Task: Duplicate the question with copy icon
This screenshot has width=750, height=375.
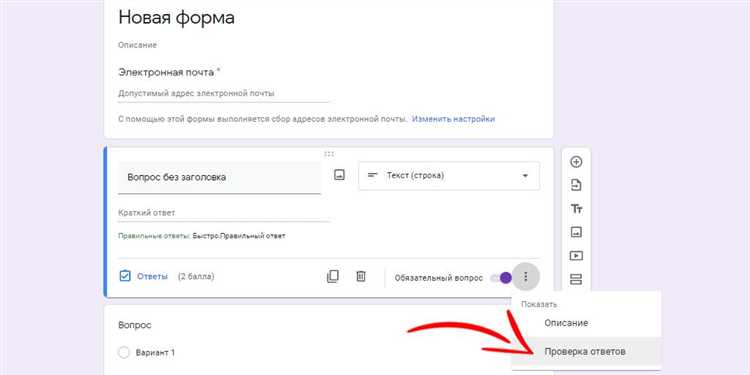Action: click(332, 276)
